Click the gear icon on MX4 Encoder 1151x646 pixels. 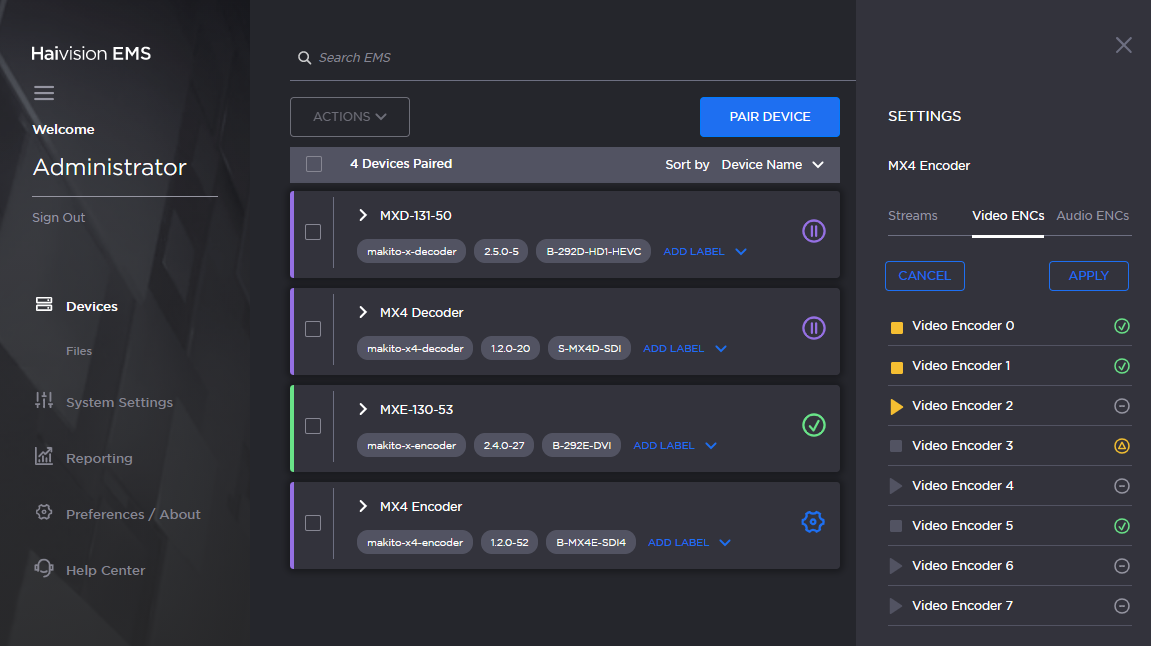[x=813, y=521]
